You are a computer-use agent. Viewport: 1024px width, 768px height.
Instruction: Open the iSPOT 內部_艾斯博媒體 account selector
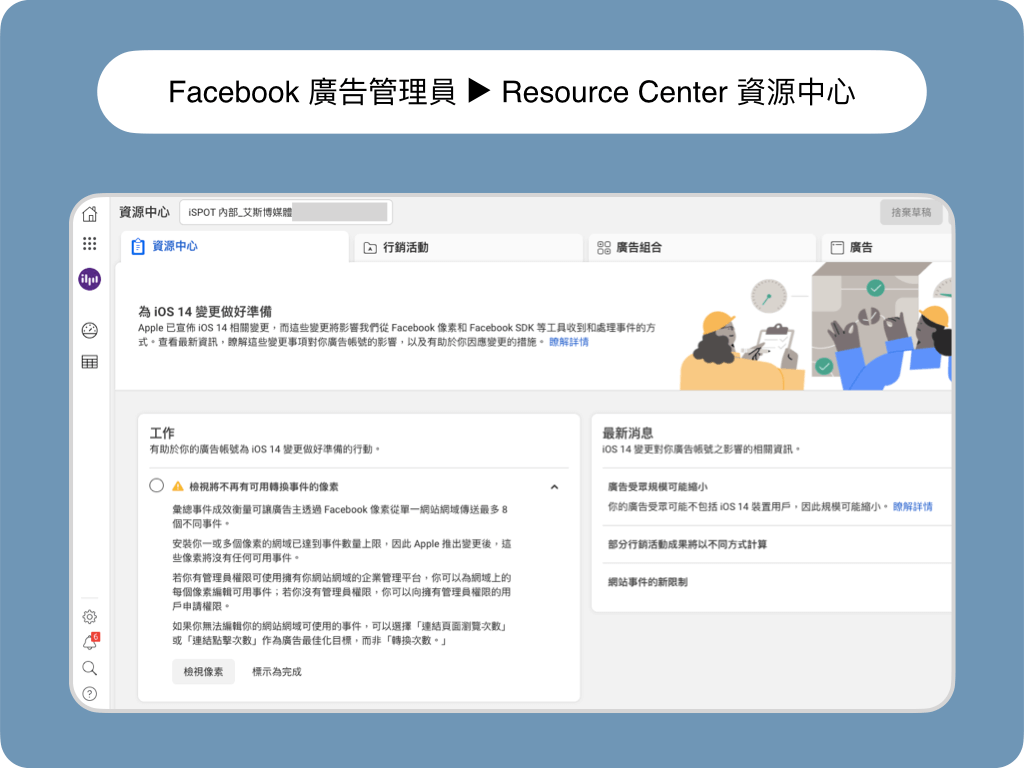pyautogui.click(x=286, y=212)
